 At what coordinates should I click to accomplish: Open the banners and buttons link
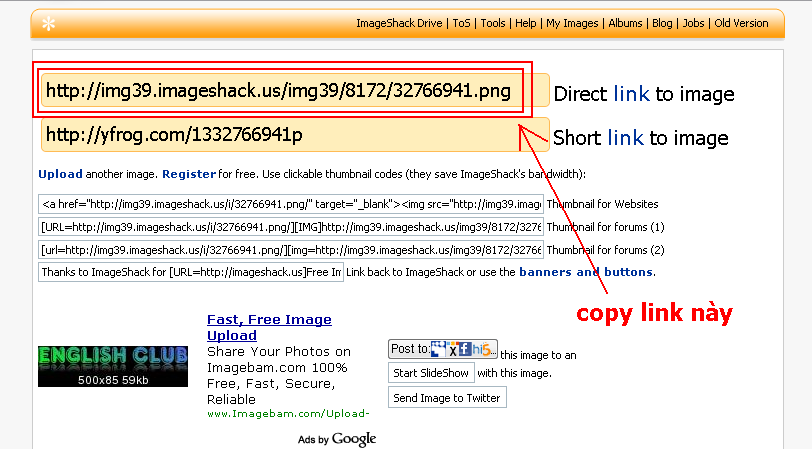(x=586, y=272)
